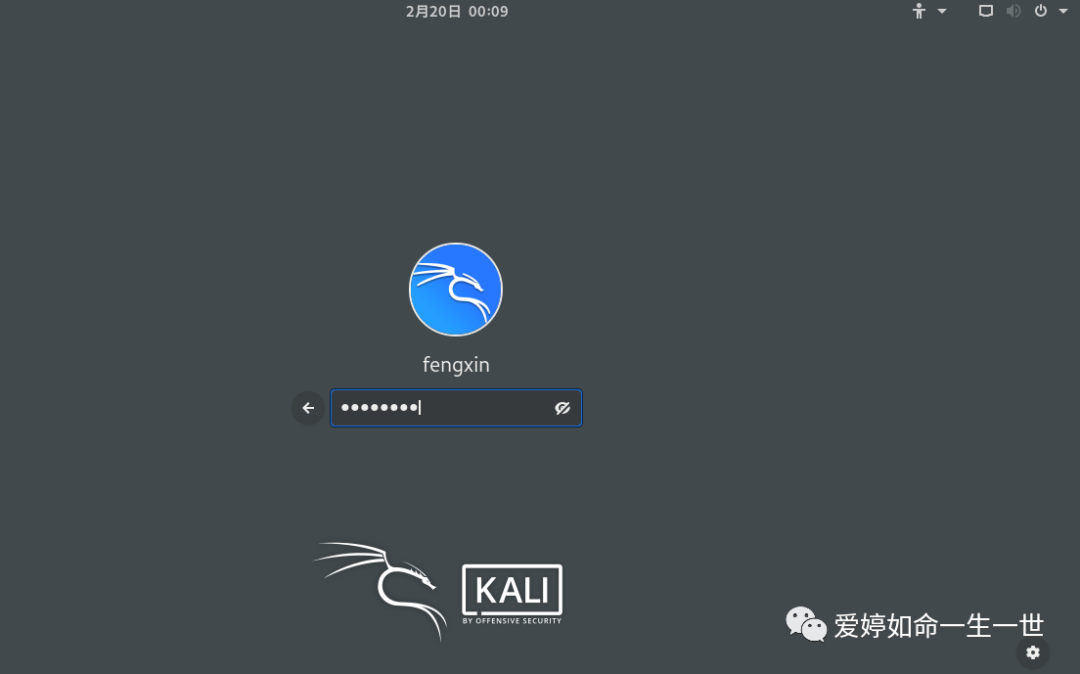This screenshot has height=674, width=1080.
Task: Focus the password input field
Action: 456,408
